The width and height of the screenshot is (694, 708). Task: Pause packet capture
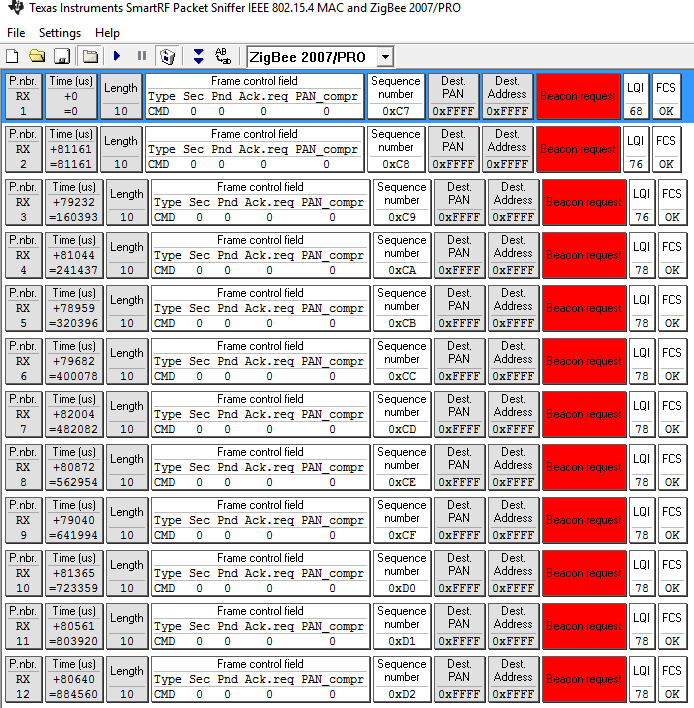pyautogui.click(x=142, y=56)
